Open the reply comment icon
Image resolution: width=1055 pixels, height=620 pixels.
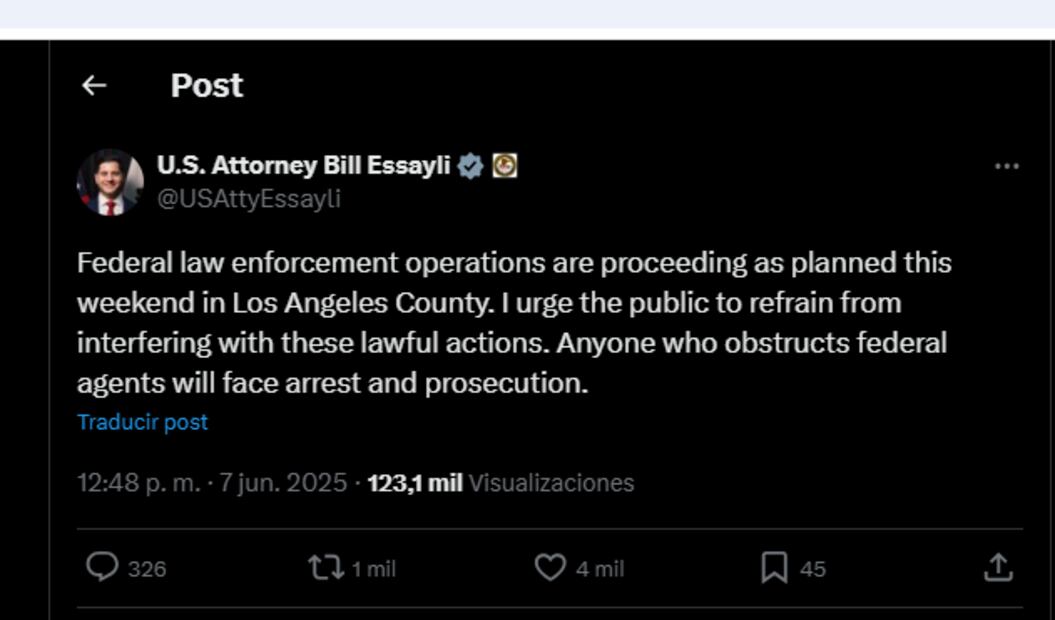102,568
